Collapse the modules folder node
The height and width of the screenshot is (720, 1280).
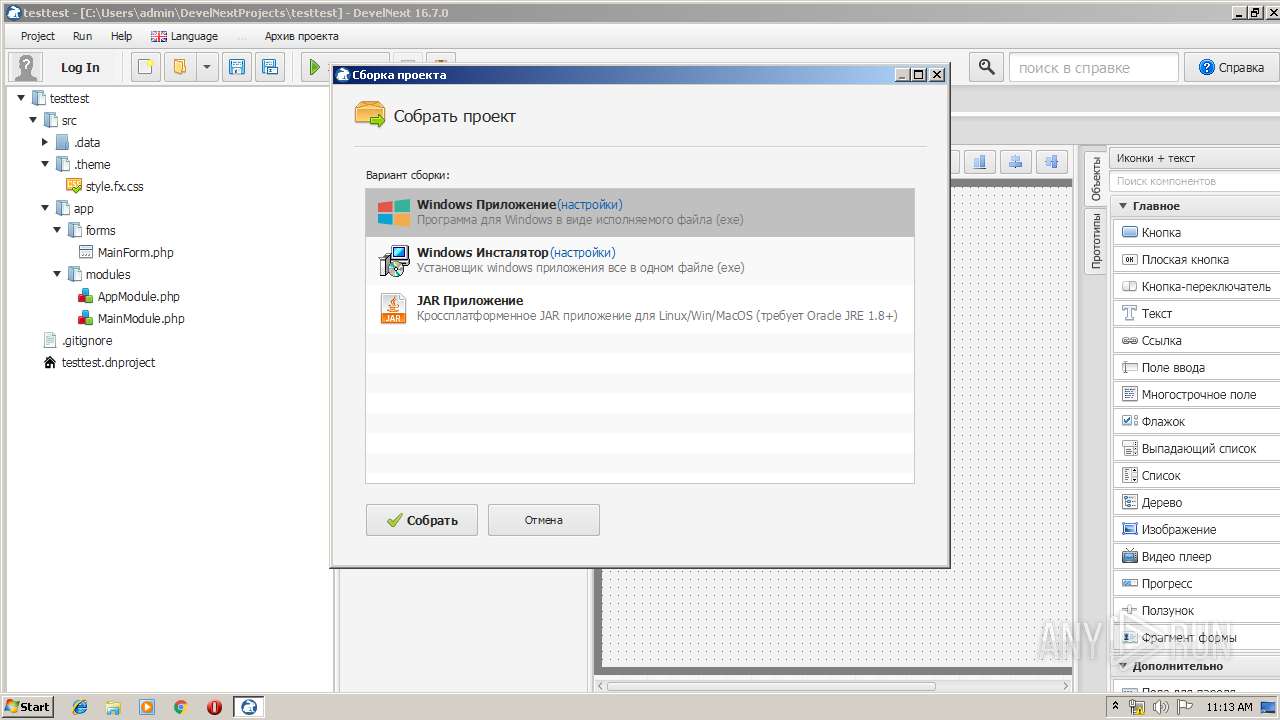click(x=57, y=274)
